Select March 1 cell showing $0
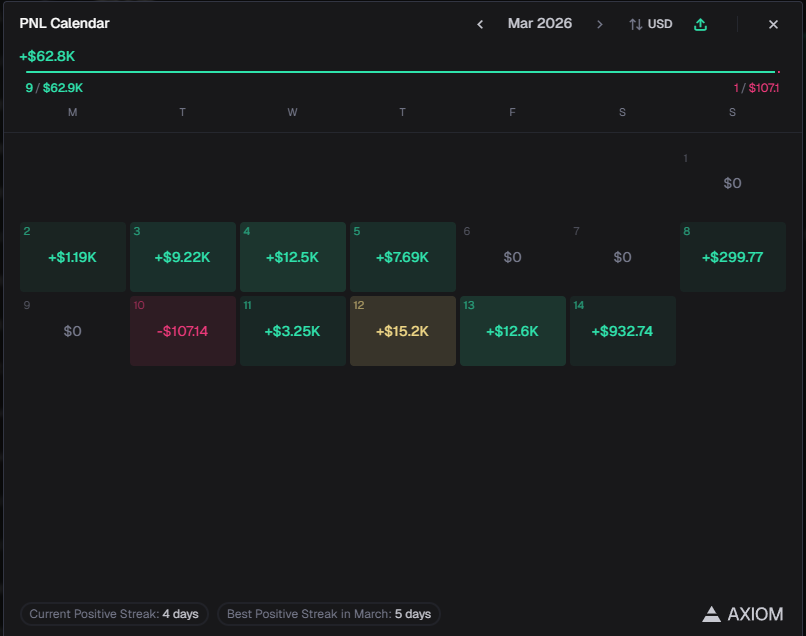Image resolution: width=806 pixels, height=636 pixels. (x=732, y=183)
